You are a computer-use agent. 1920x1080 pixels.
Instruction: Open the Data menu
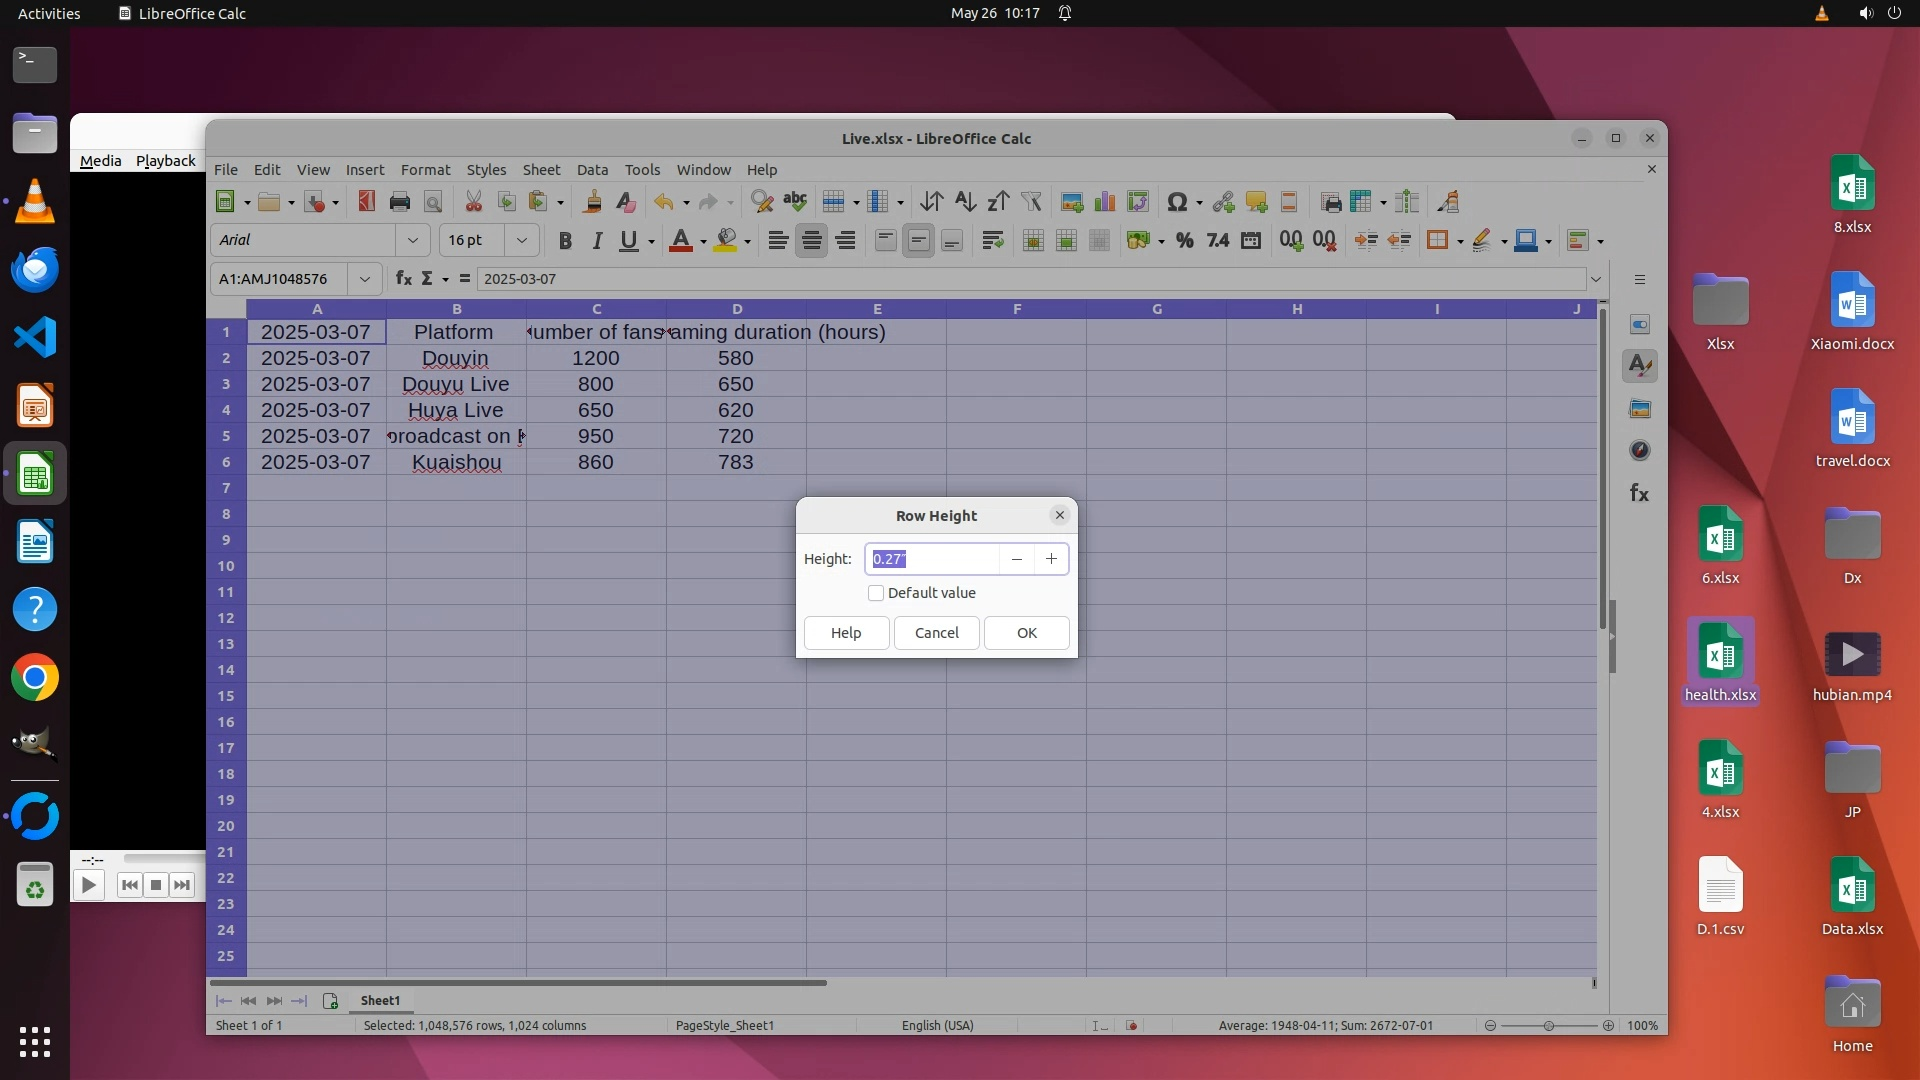592,170
